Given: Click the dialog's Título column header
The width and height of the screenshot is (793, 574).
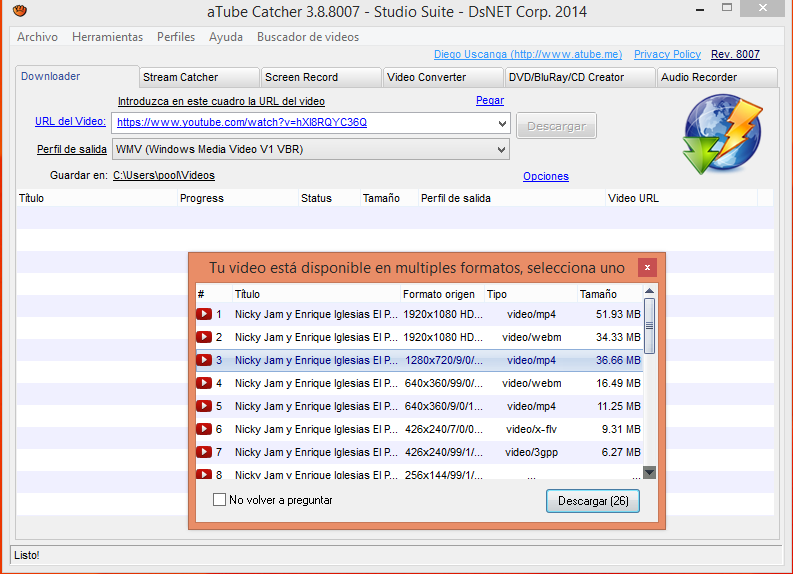Looking at the screenshot, I should pos(316,294).
